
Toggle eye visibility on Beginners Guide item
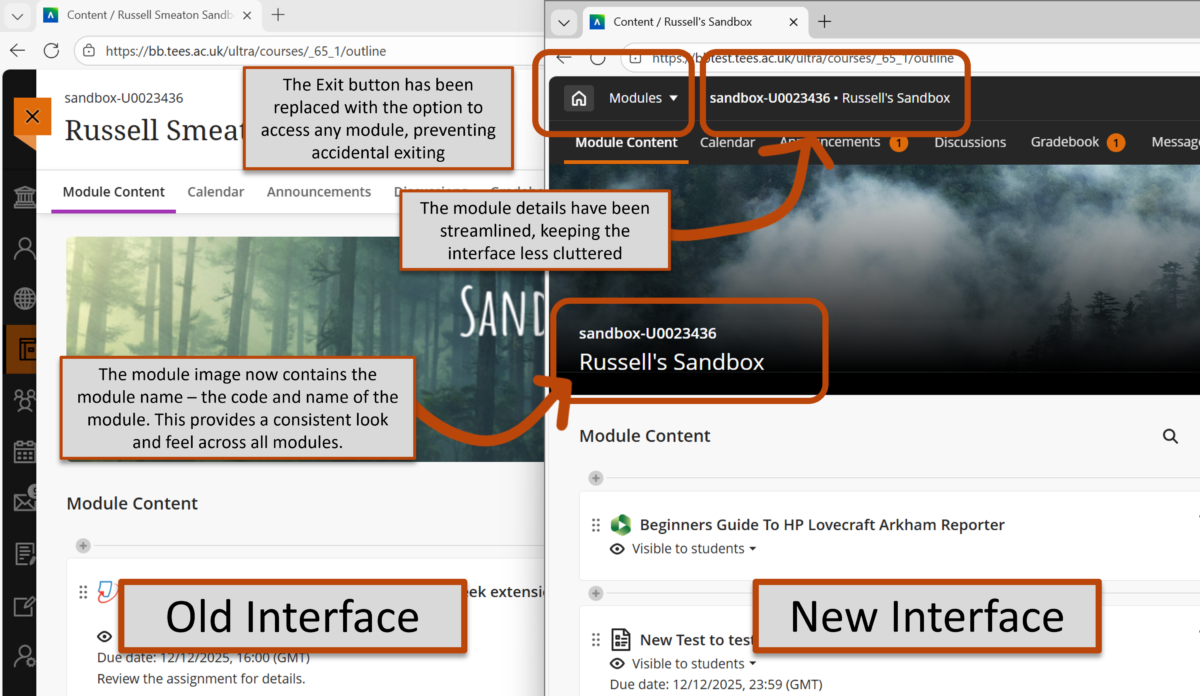tap(618, 549)
